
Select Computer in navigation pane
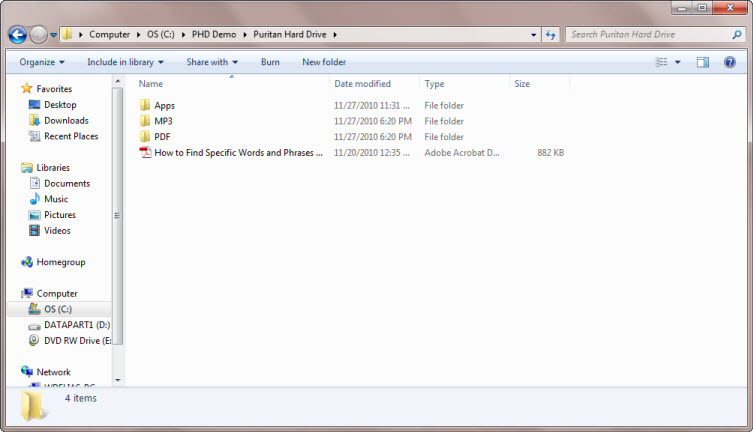[57, 293]
